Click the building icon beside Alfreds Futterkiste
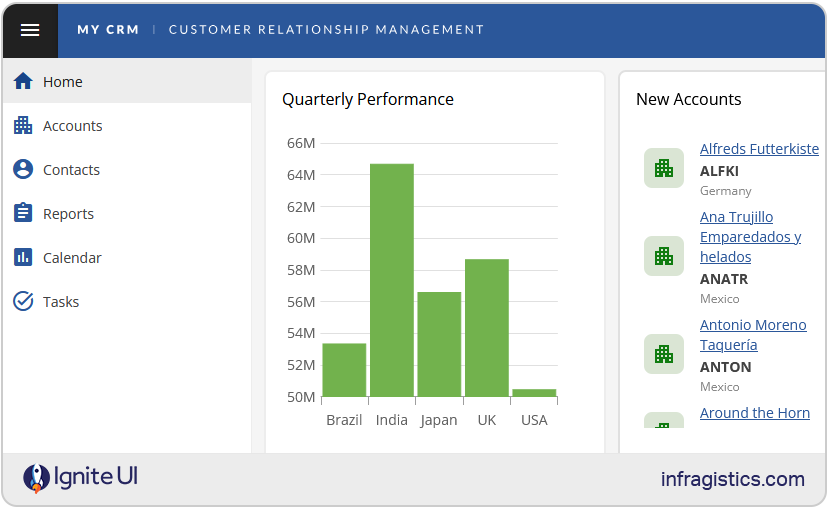This screenshot has height=509, width=828. (x=663, y=168)
